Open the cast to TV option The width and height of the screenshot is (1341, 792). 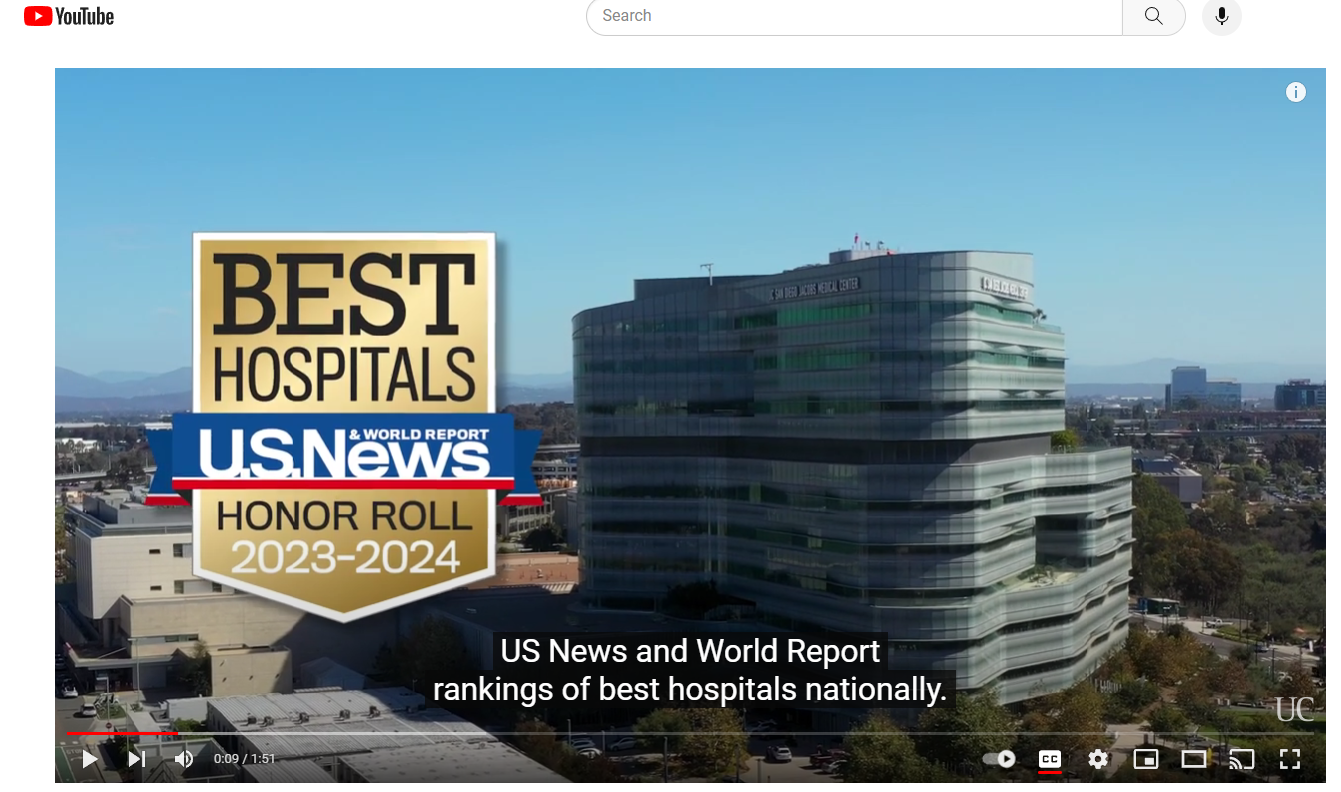coord(1241,759)
